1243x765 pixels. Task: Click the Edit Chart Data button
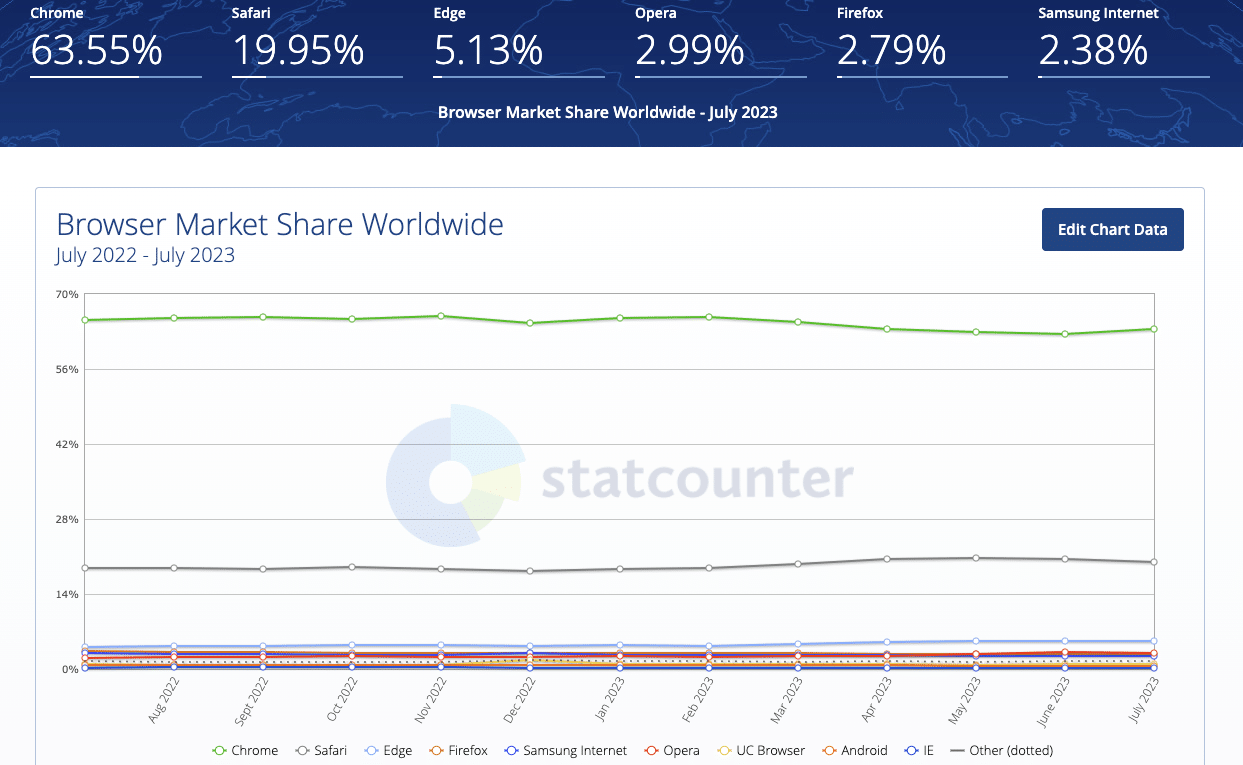[1112, 229]
